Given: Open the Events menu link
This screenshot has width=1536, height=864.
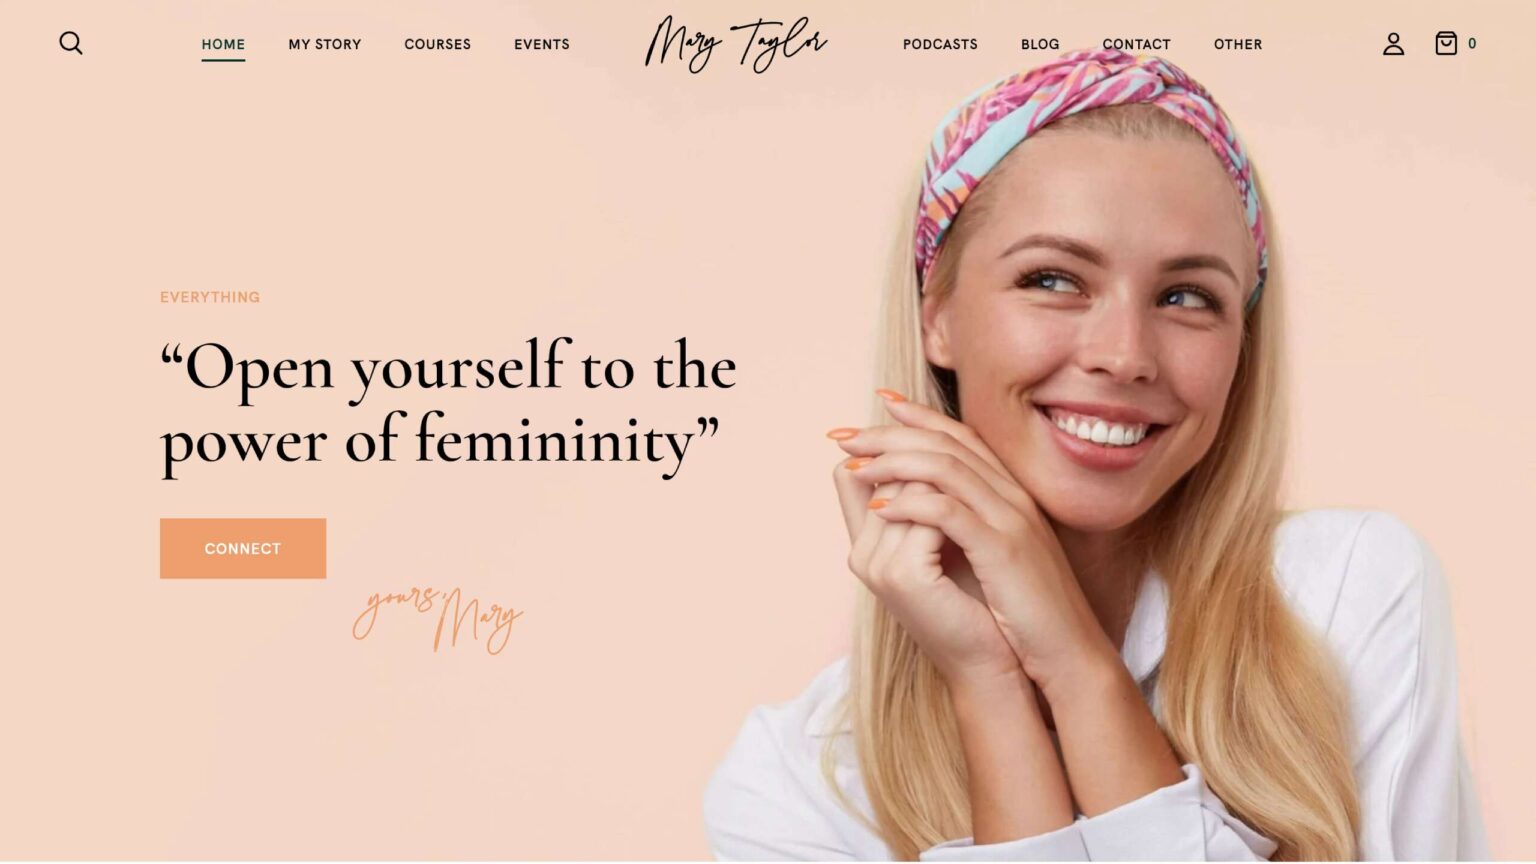Looking at the screenshot, I should click(542, 44).
